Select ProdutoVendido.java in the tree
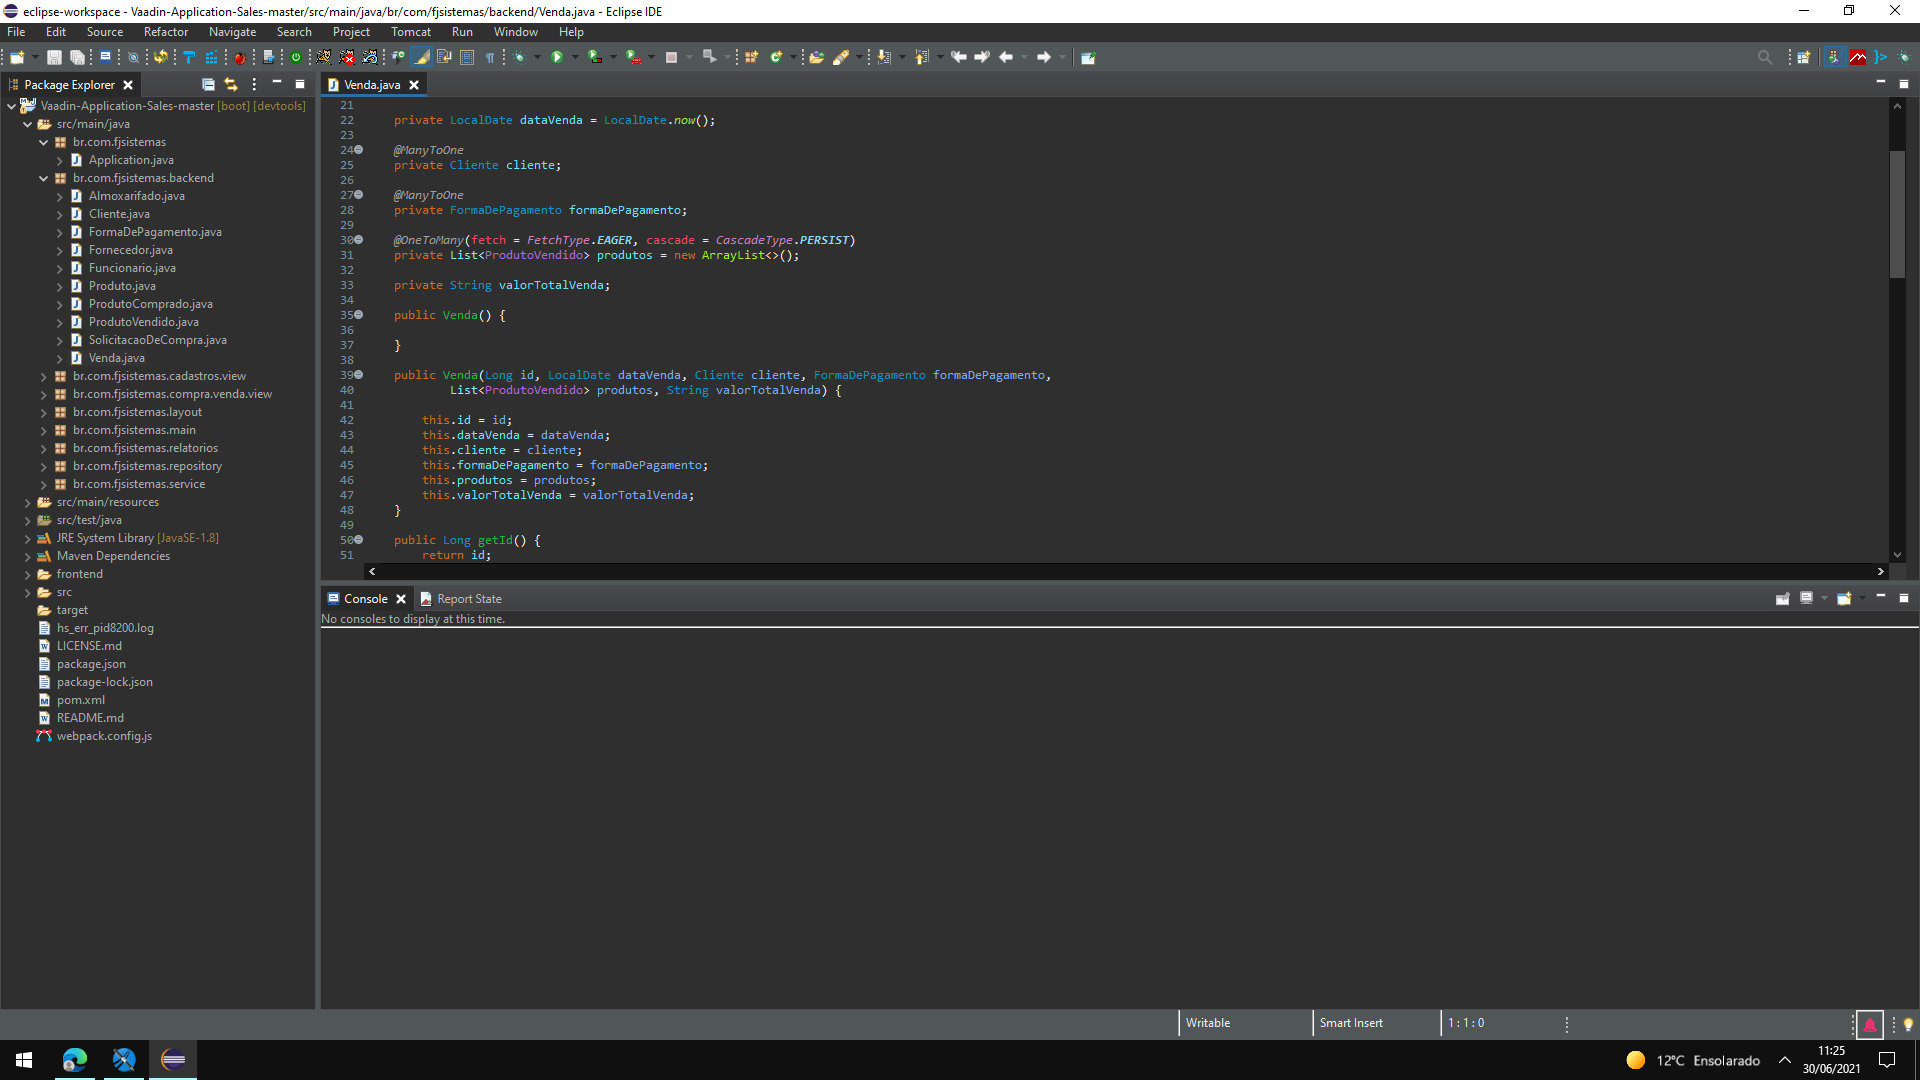The height and width of the screenshot is (1080, 1920). tap(143, 322)
